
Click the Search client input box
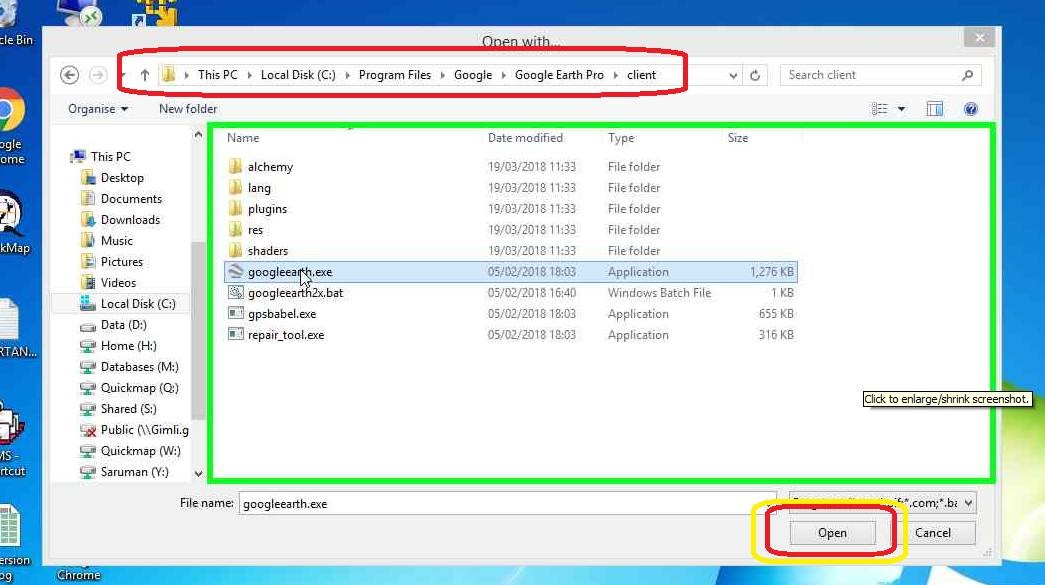tap(870, 75)
